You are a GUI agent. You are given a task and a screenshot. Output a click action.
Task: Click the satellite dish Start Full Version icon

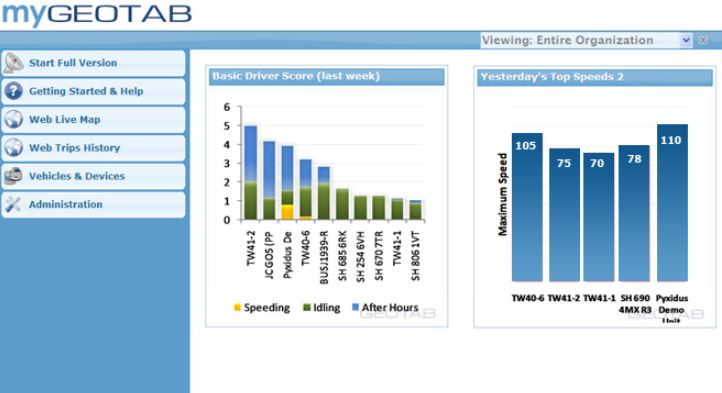[x=13, y=63]
